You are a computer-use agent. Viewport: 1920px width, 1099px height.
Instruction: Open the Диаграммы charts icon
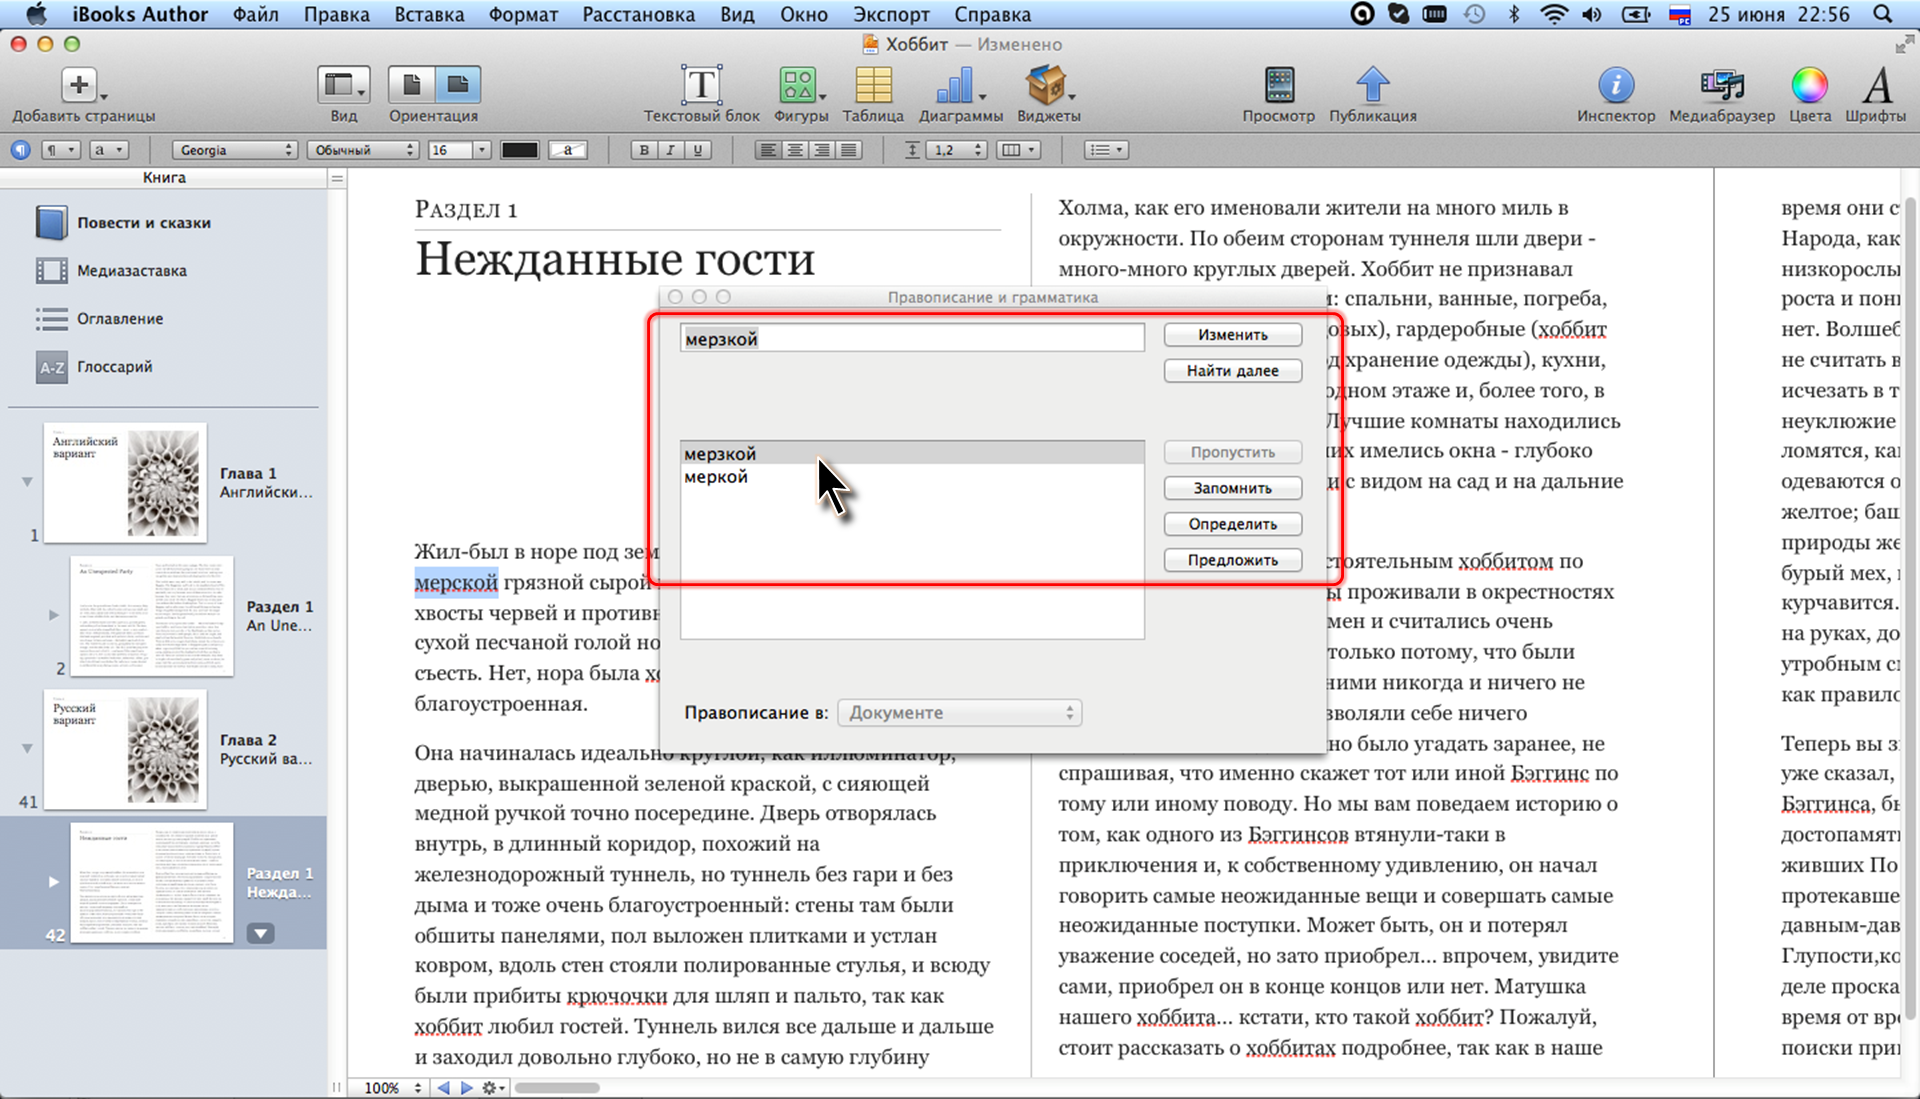click(956, 85)
